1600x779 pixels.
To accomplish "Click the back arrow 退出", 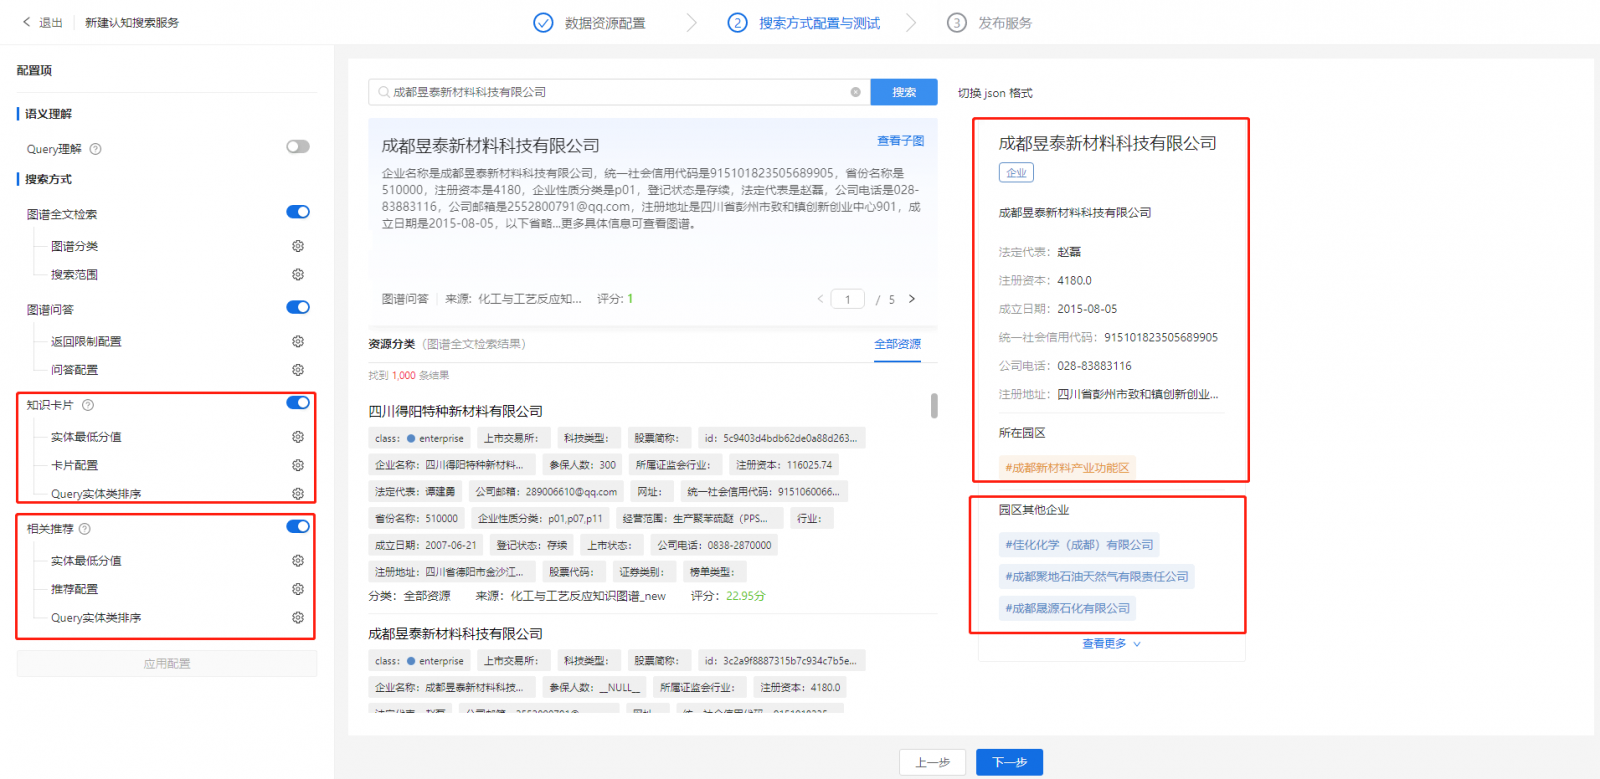I will 26,22.
